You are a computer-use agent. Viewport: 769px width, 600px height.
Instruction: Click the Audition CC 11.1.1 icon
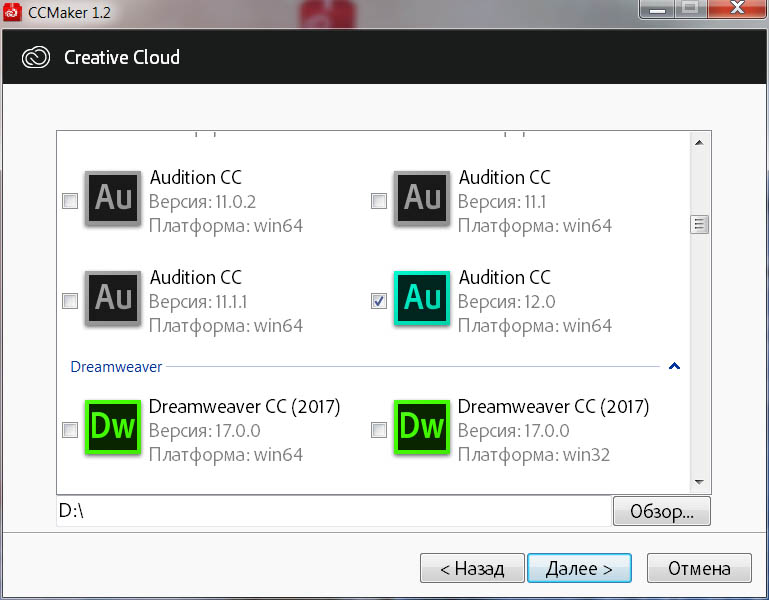[x=113, y=298]
